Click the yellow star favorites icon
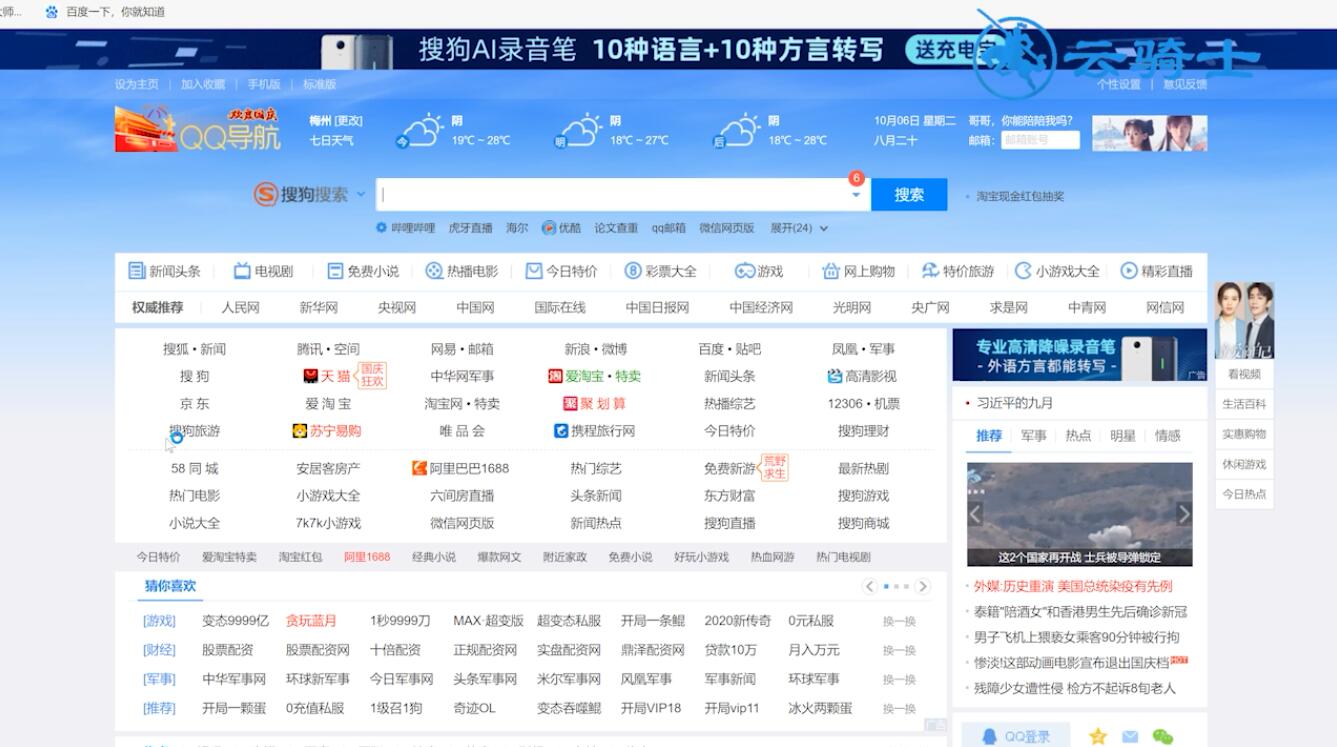1337x747 pixels. coord(1098,737)
